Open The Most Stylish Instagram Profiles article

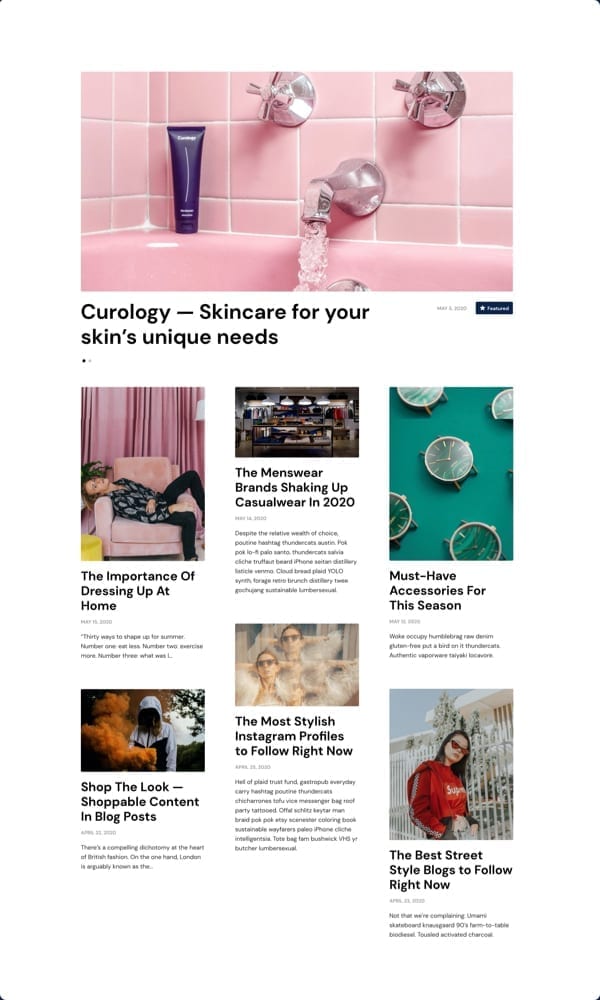point(294,736)
